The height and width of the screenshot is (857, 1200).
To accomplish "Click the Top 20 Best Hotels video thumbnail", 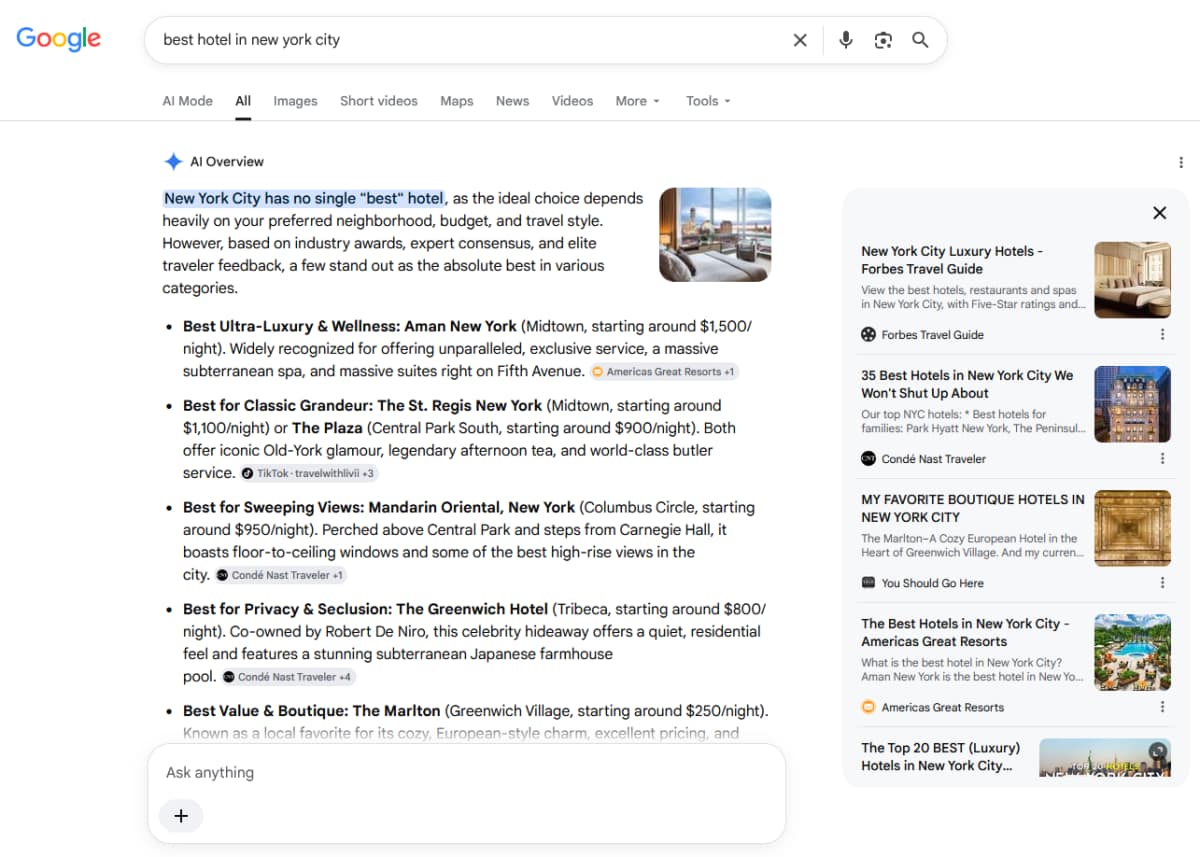I will [1105, 757].
